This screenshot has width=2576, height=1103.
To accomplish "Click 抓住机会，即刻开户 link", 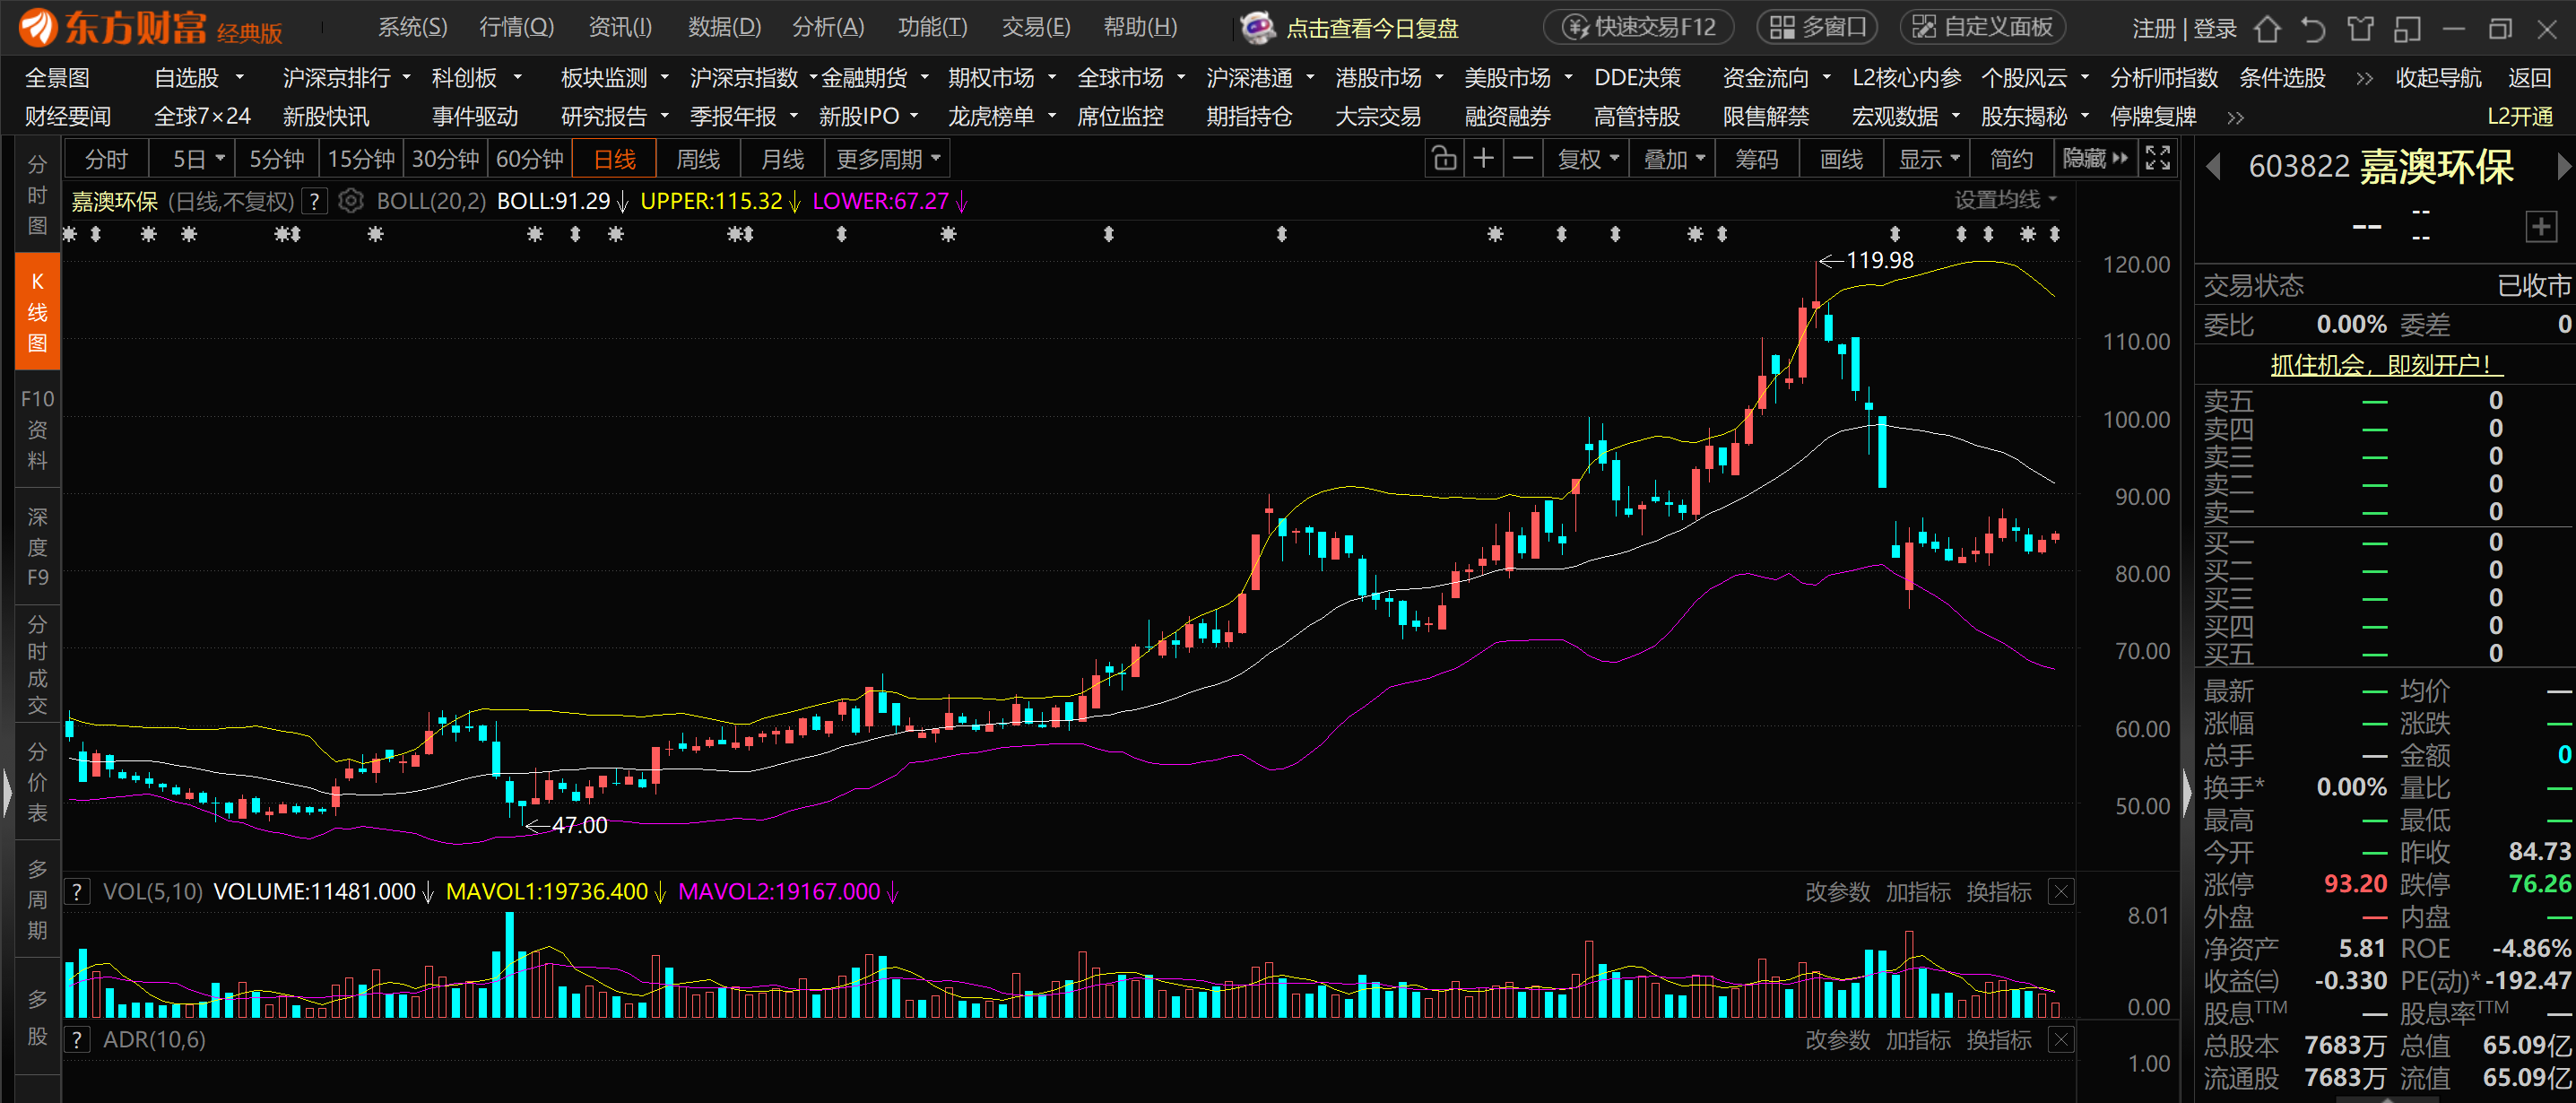I will point(2385,365).
